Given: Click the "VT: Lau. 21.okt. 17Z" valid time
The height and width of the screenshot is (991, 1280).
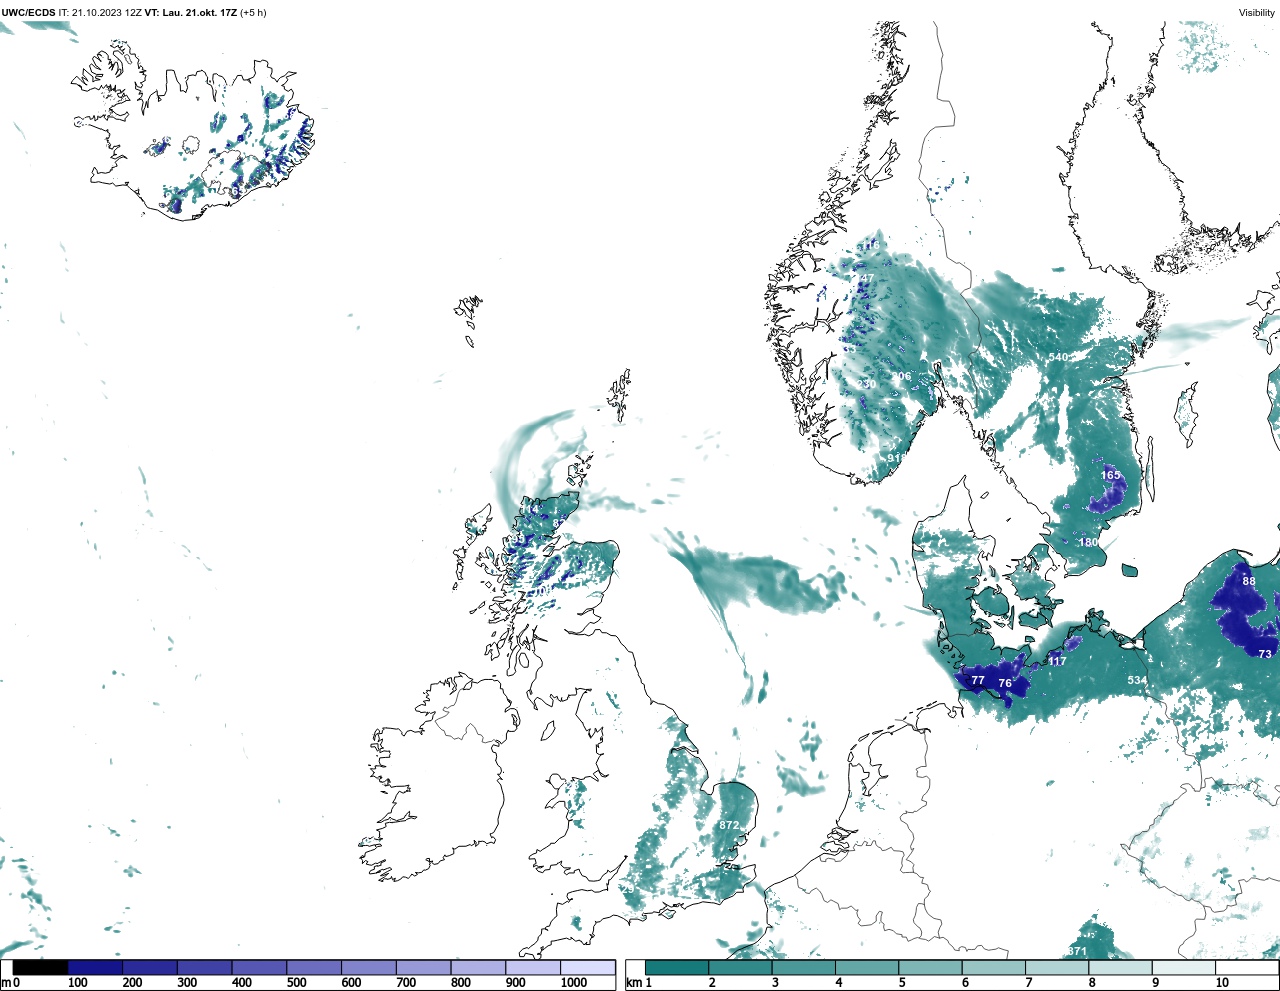Looking at the screenshot, I should pyautogui.click(x=191, y=13).
